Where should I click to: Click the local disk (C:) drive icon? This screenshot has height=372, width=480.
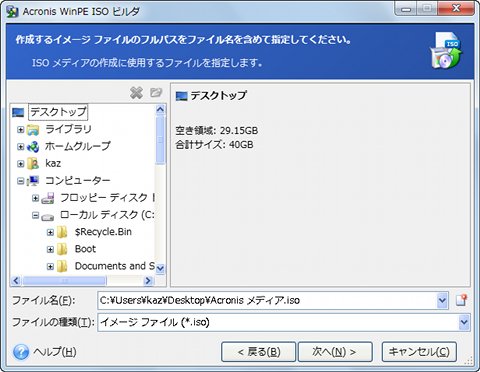click(x=48, y=217)
